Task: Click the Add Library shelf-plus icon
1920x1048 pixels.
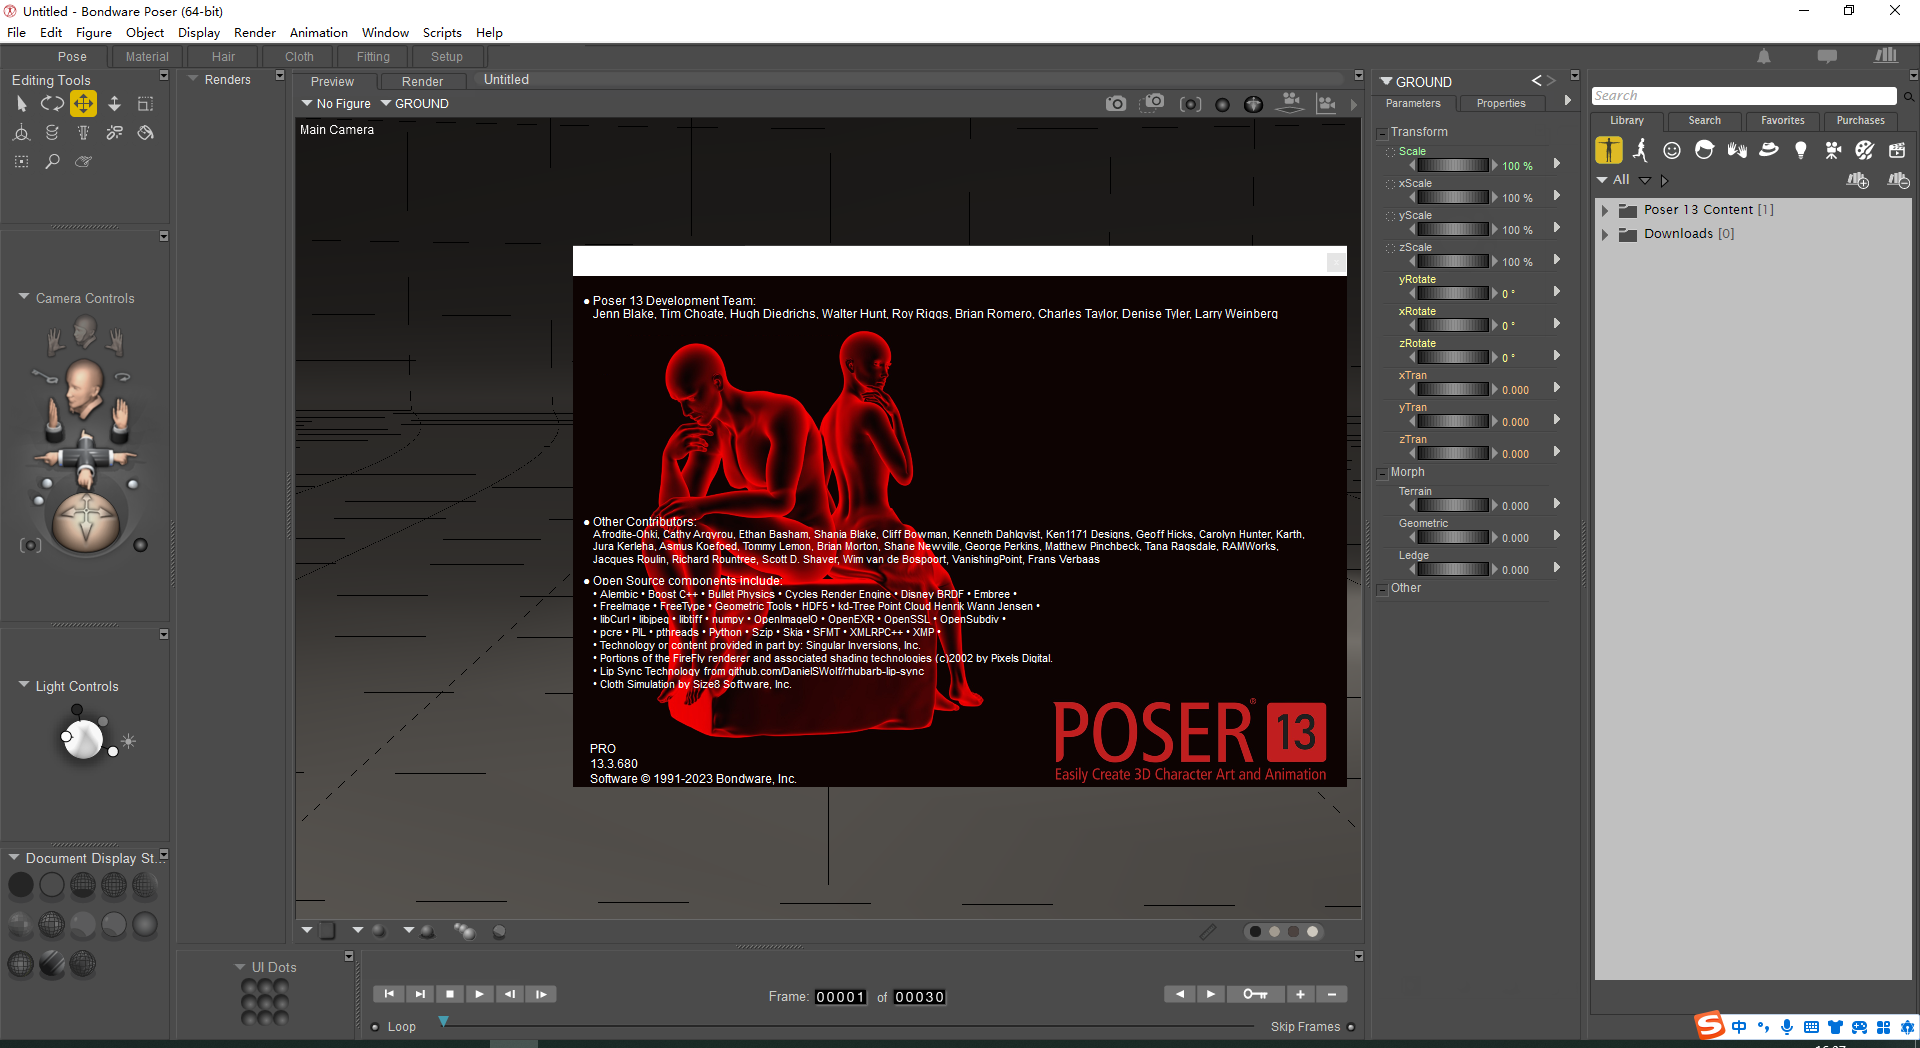Action: point(1858,180)
